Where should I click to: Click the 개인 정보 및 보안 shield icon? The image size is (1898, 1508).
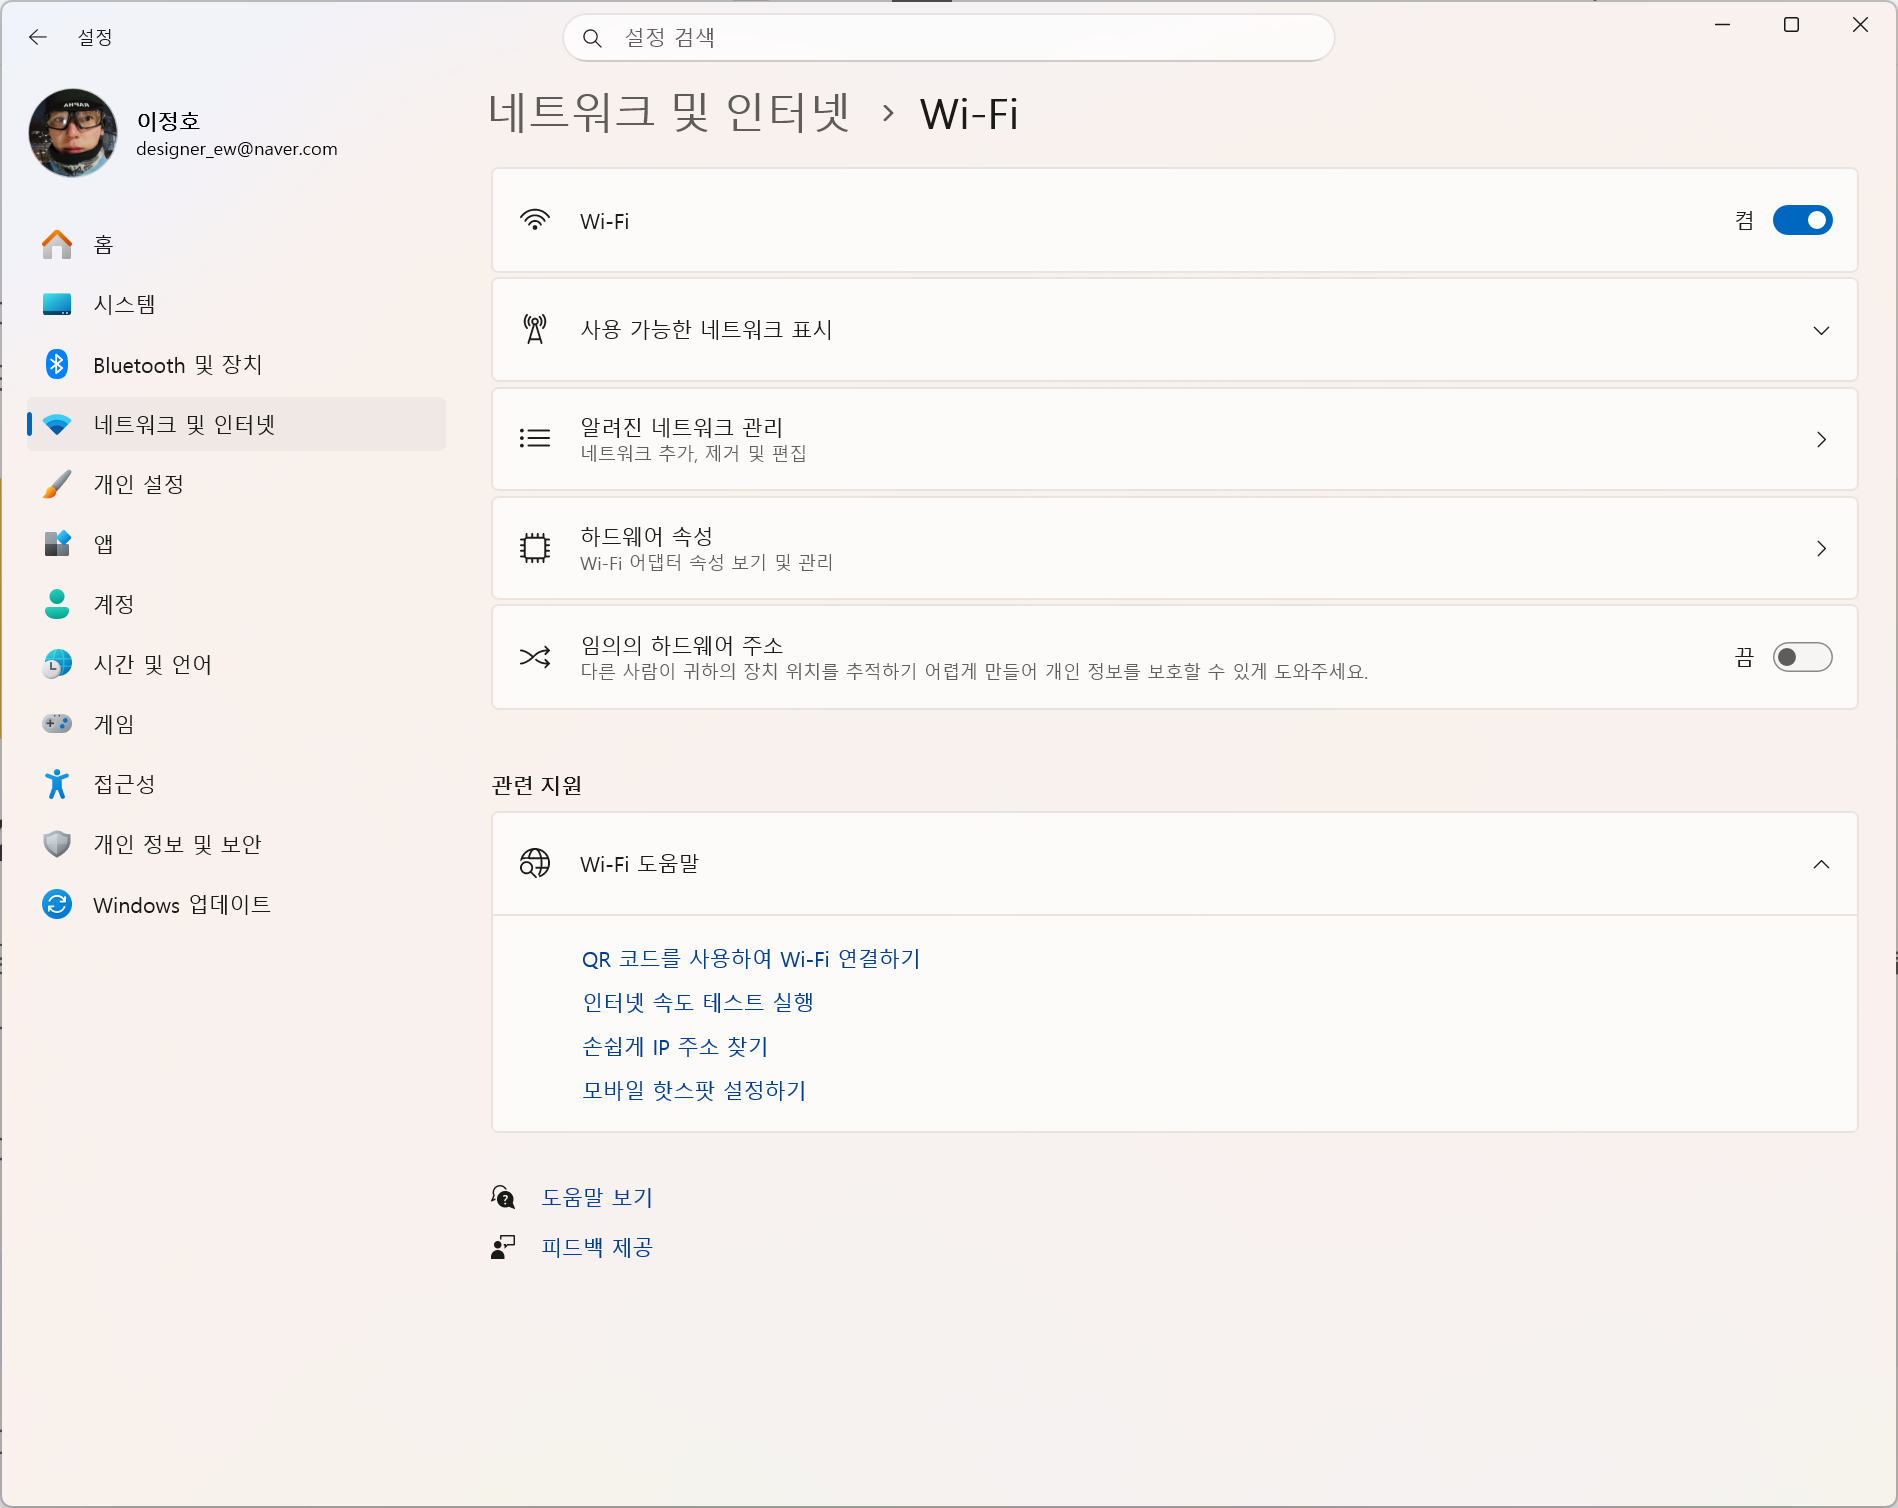click(x=57, y=844)
